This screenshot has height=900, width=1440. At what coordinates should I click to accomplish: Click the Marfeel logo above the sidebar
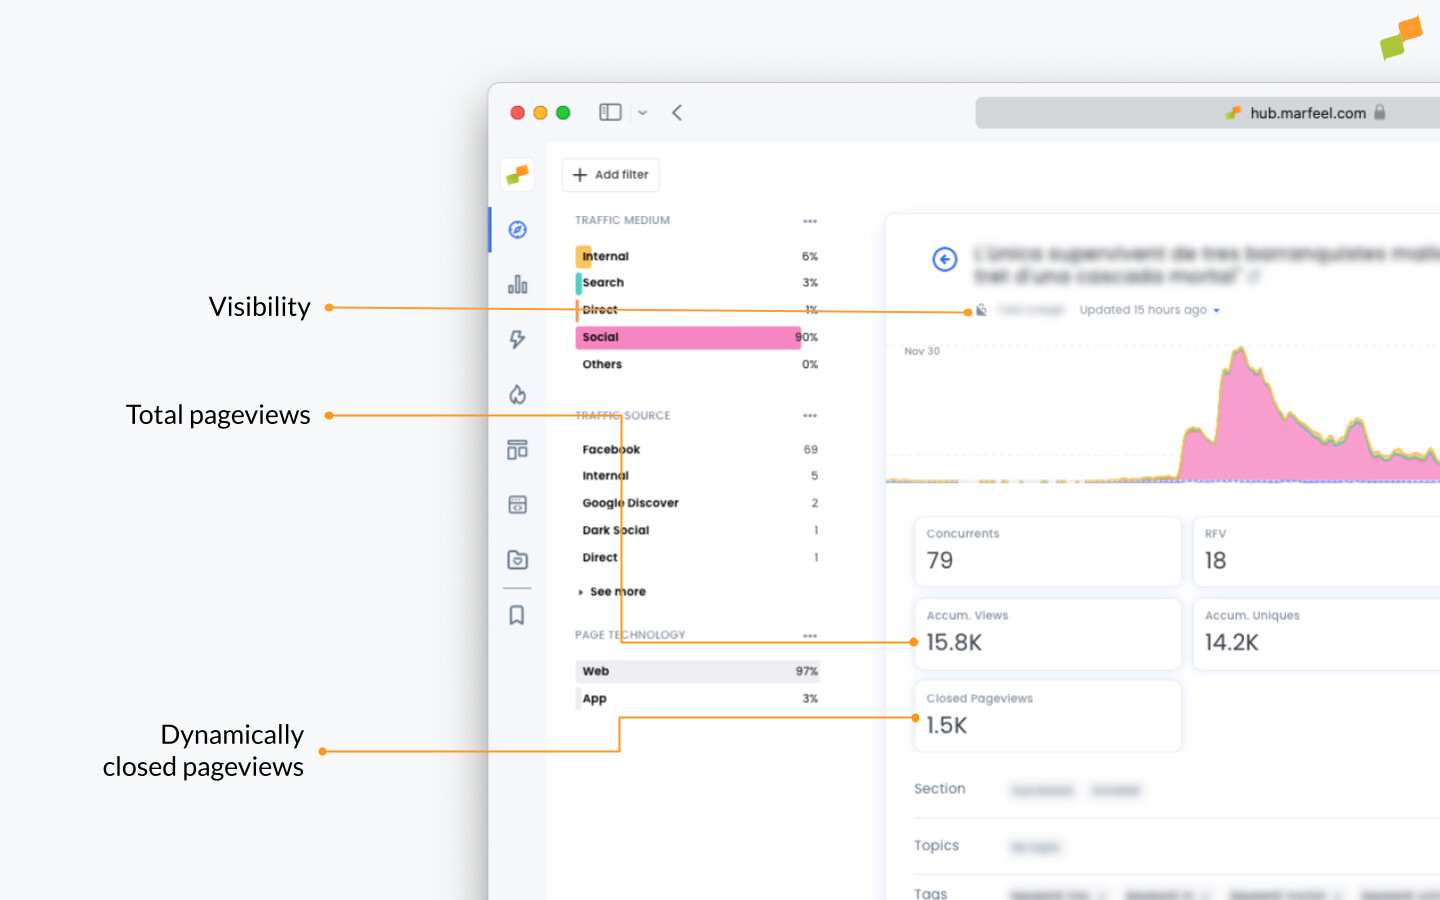[x=517, y=174]
